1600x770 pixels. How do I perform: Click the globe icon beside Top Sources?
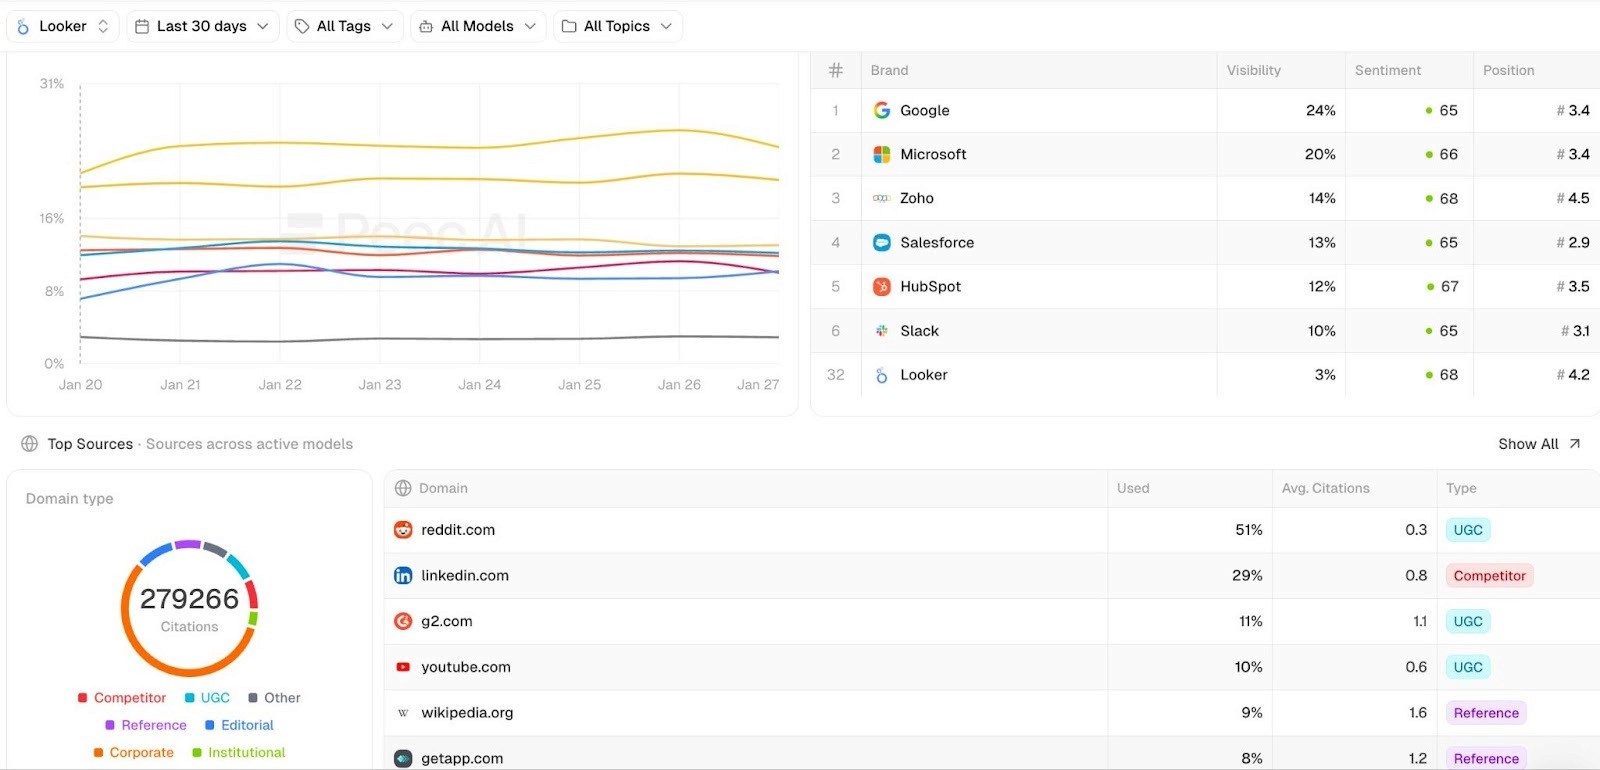(x=30, y=444)
